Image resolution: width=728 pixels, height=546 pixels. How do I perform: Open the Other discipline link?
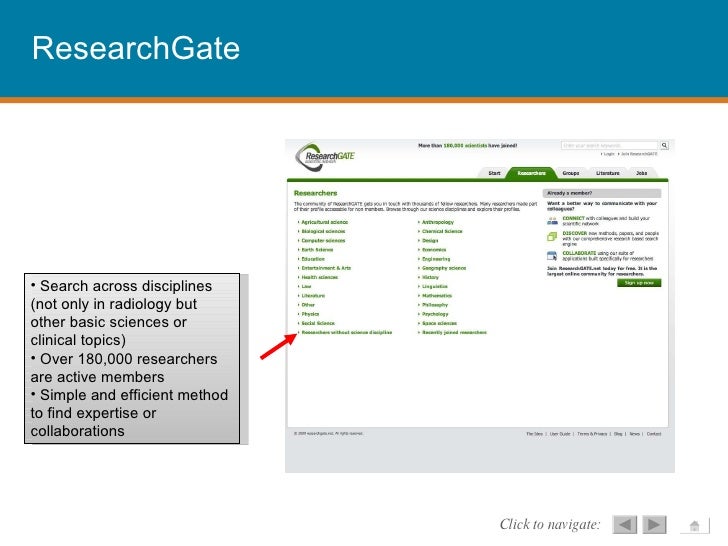click(x=308, y=305)
